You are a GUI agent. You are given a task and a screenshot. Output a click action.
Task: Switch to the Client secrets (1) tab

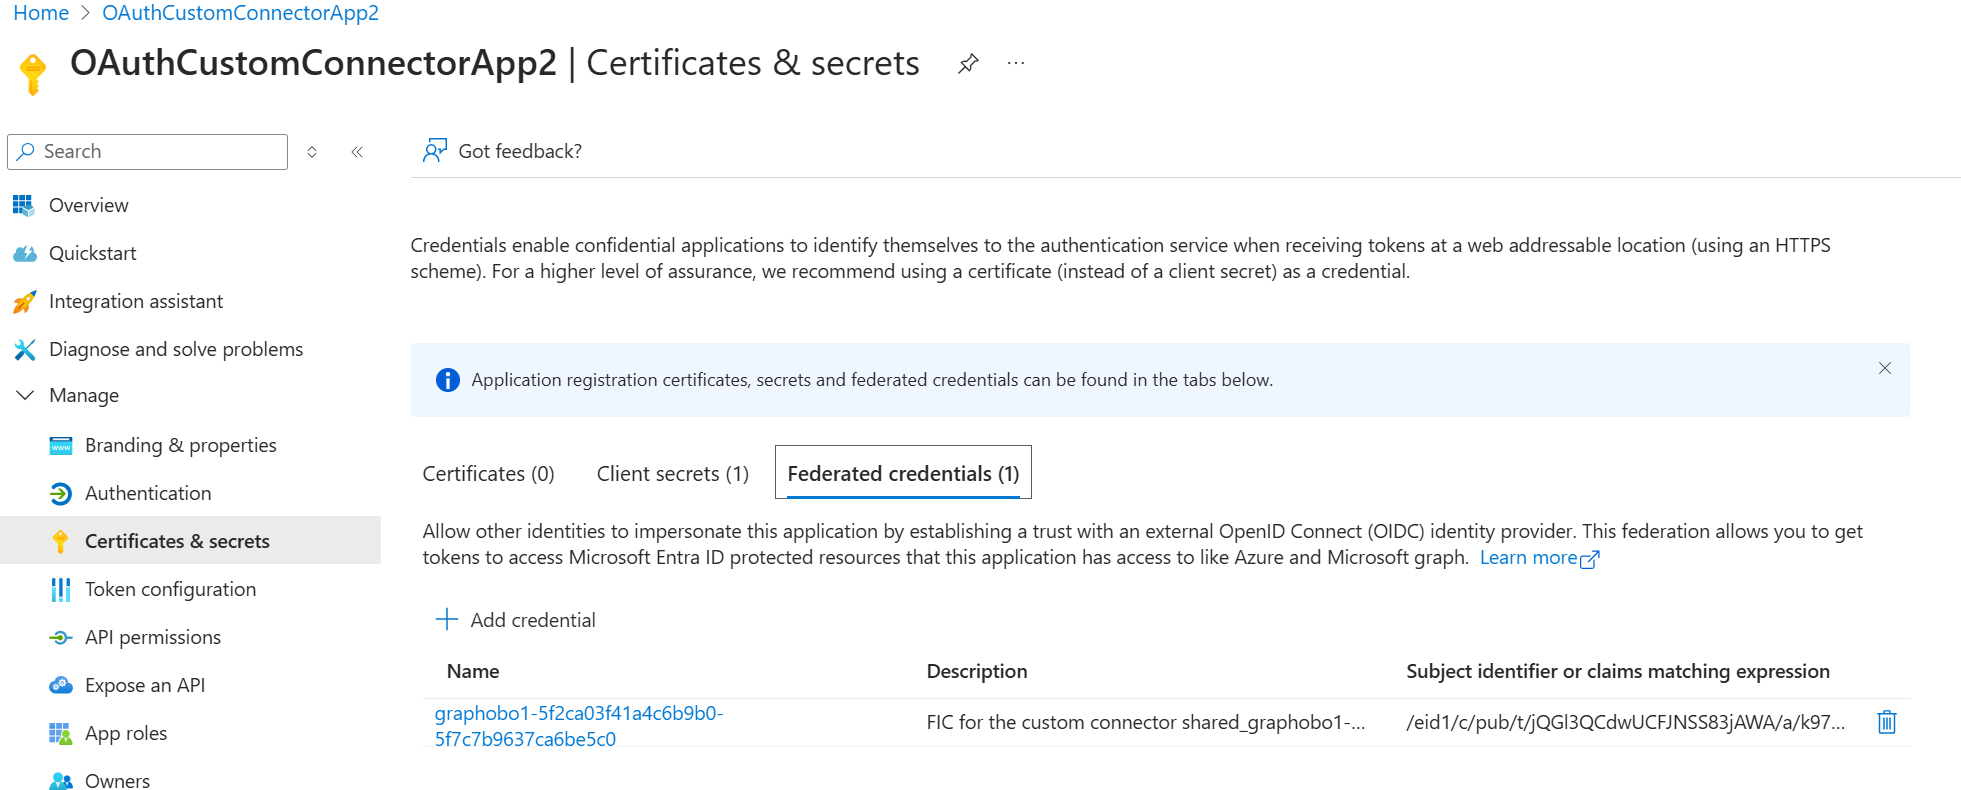672,474
